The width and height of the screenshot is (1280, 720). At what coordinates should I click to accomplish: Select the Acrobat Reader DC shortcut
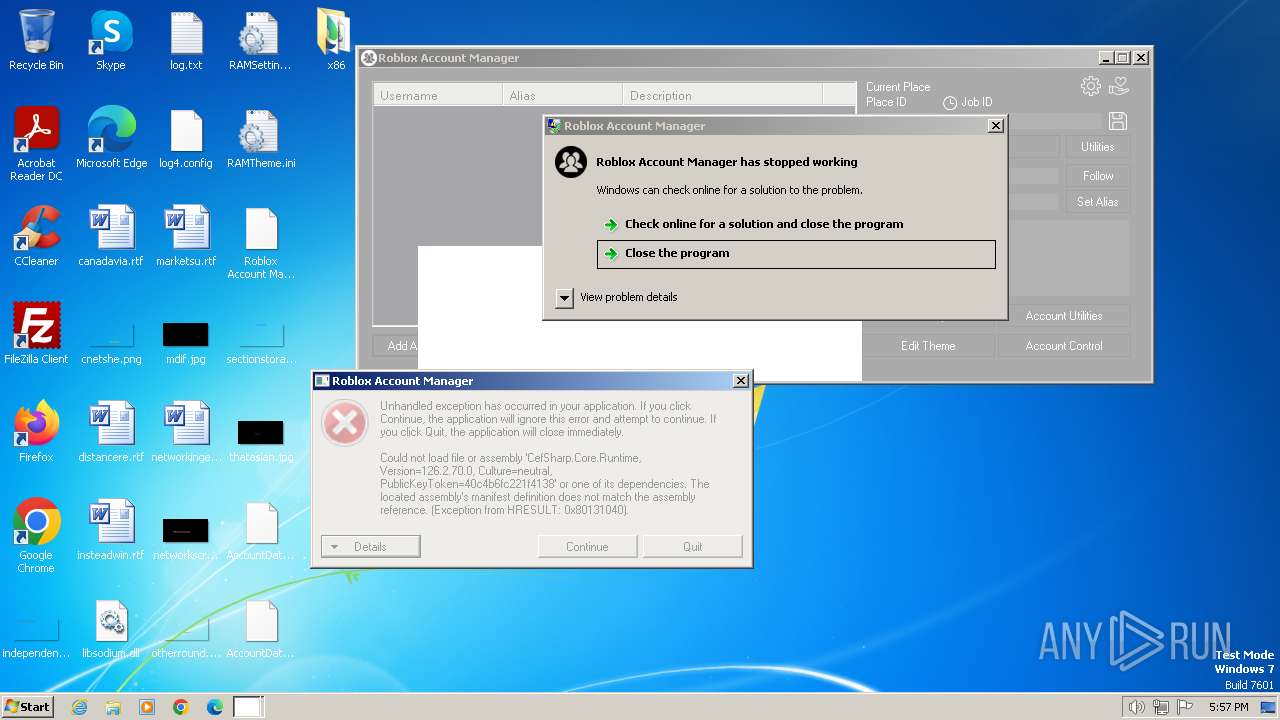[36, 145]
